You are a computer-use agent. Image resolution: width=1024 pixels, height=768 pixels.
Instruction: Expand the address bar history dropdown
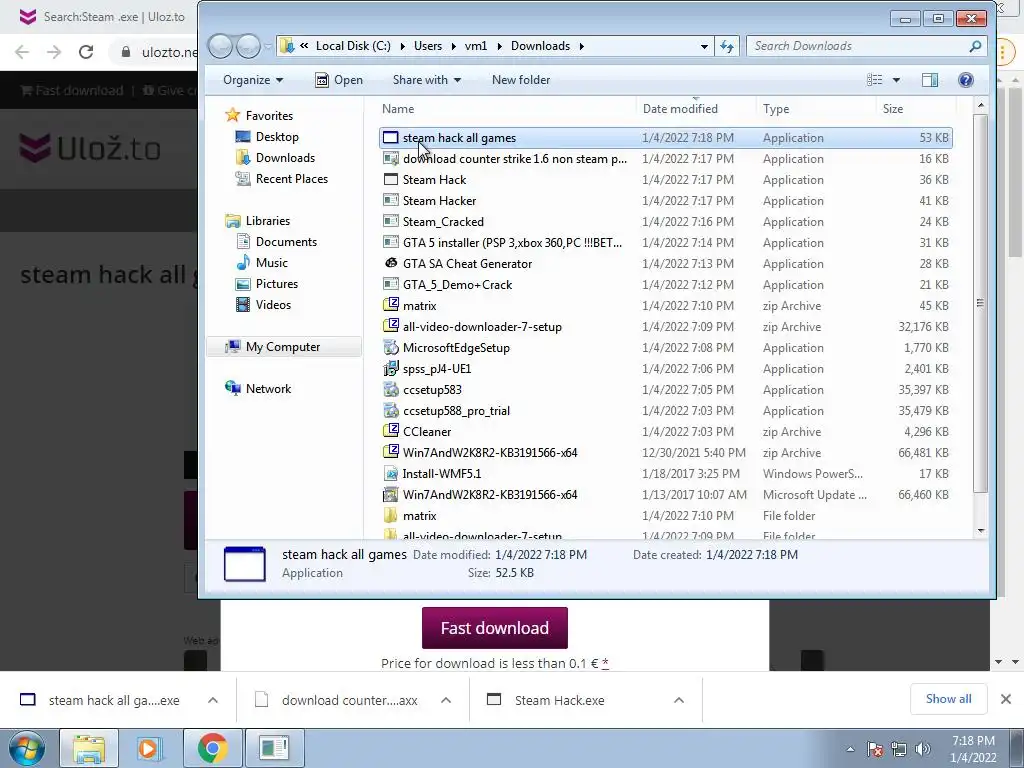[704, 46]
